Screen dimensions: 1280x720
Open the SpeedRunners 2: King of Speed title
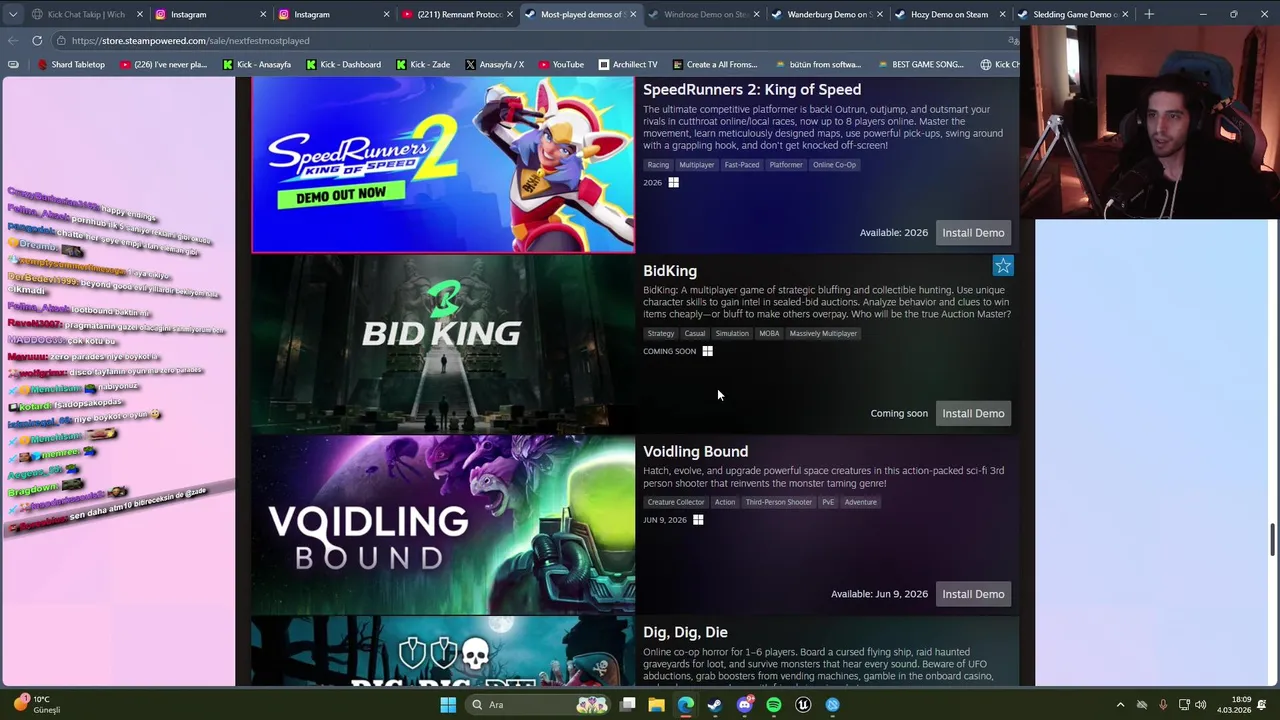point(751,90)
